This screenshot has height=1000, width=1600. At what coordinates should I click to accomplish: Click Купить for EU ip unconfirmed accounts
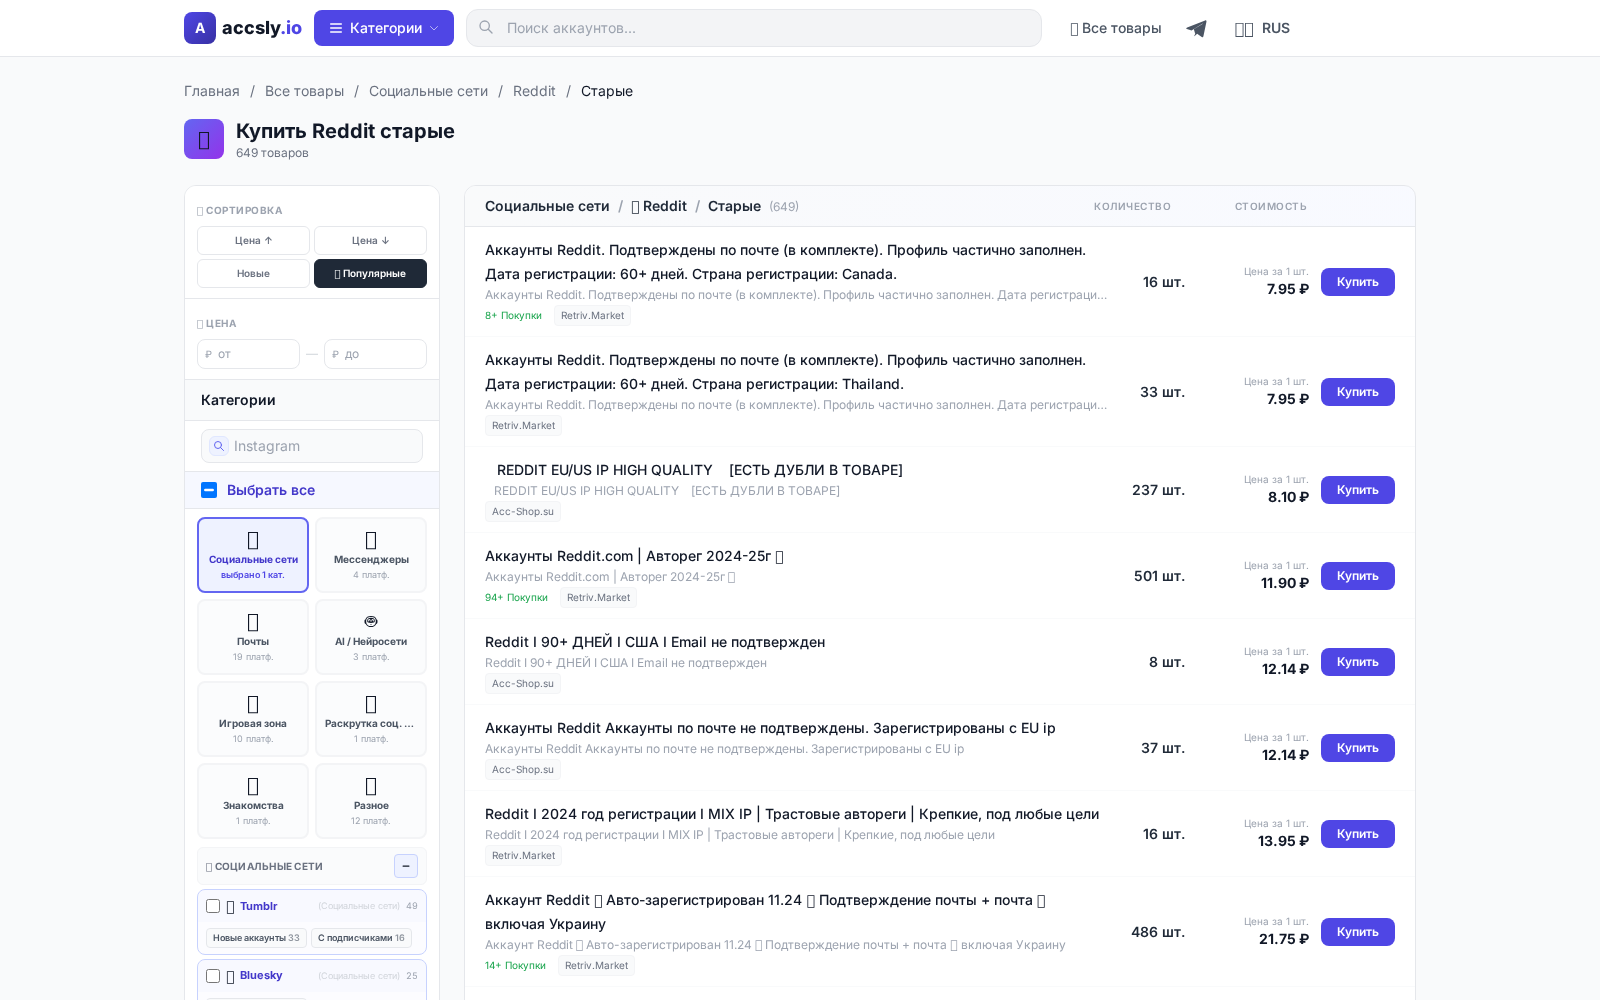click(1358, 748)
